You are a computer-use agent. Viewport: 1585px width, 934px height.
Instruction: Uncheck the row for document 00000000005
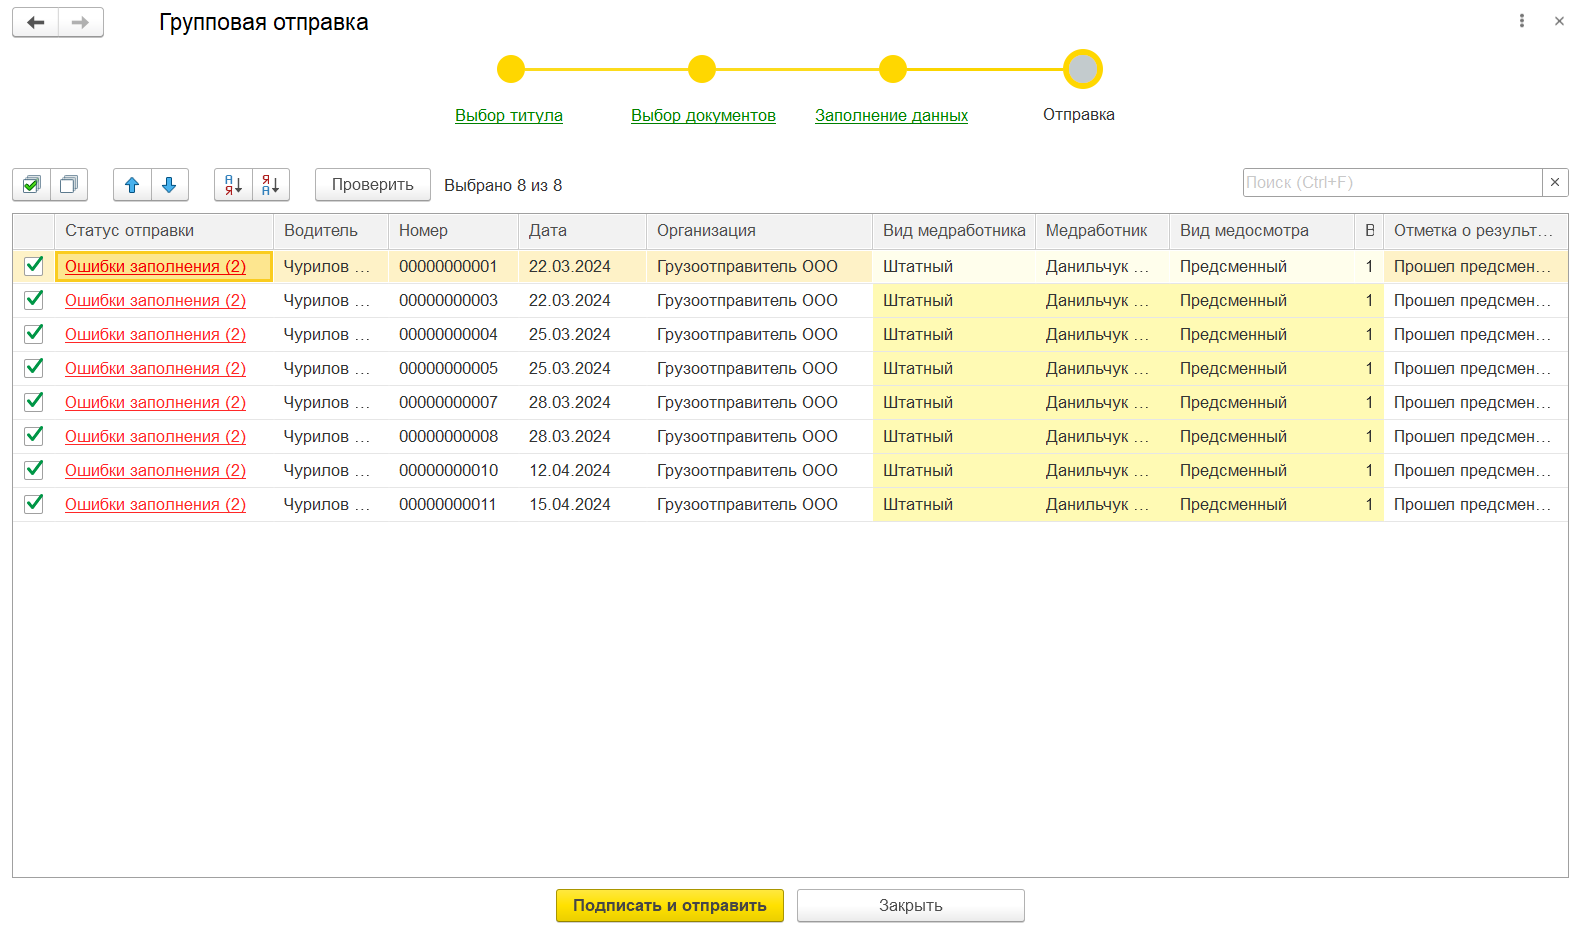click(34, 368)
